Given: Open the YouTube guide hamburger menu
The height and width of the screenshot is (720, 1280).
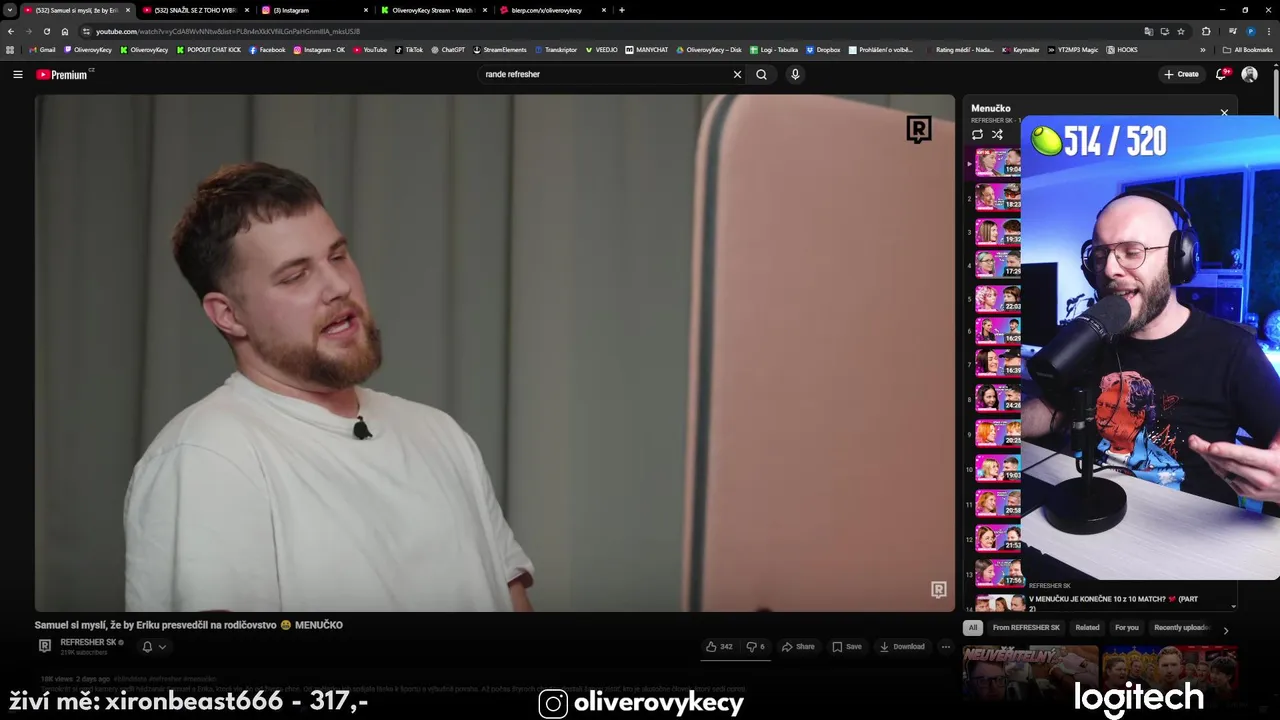Looking at the screenshot, I should [x=17, y=74].
